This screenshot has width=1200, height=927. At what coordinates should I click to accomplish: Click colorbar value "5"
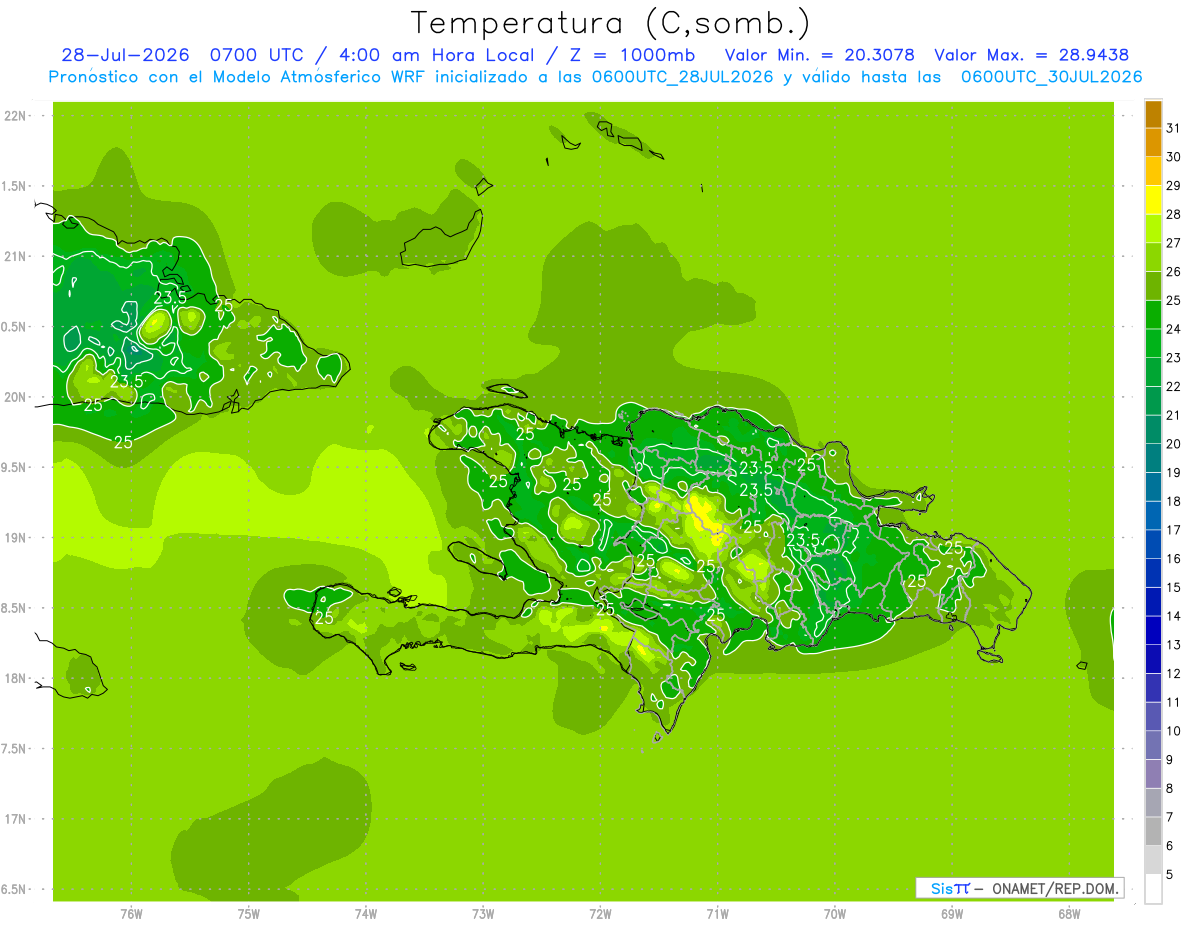coord(1170,874)
